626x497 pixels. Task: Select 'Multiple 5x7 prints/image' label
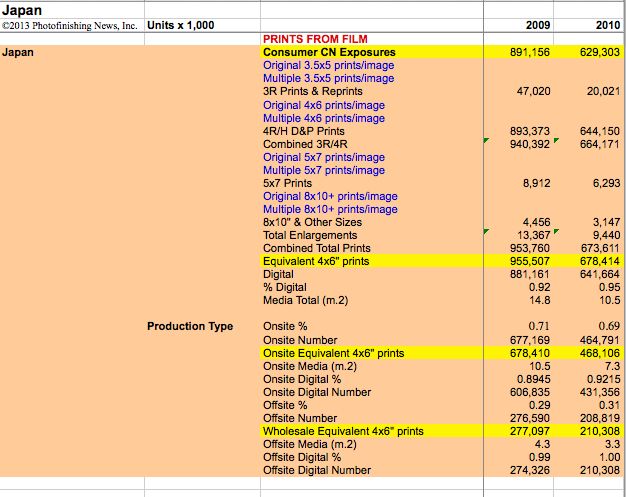(x=324, y=170)
